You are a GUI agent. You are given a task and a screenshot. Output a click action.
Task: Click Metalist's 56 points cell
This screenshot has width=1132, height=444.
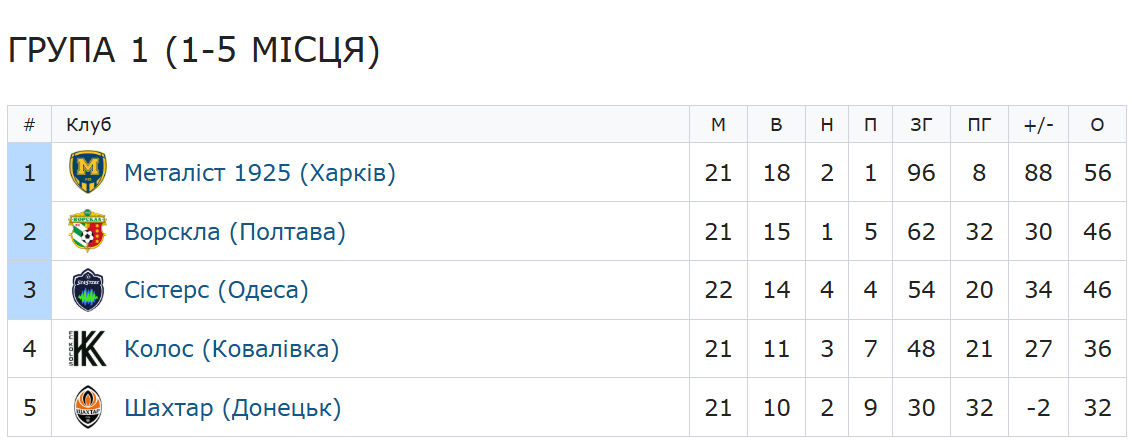1097,173
